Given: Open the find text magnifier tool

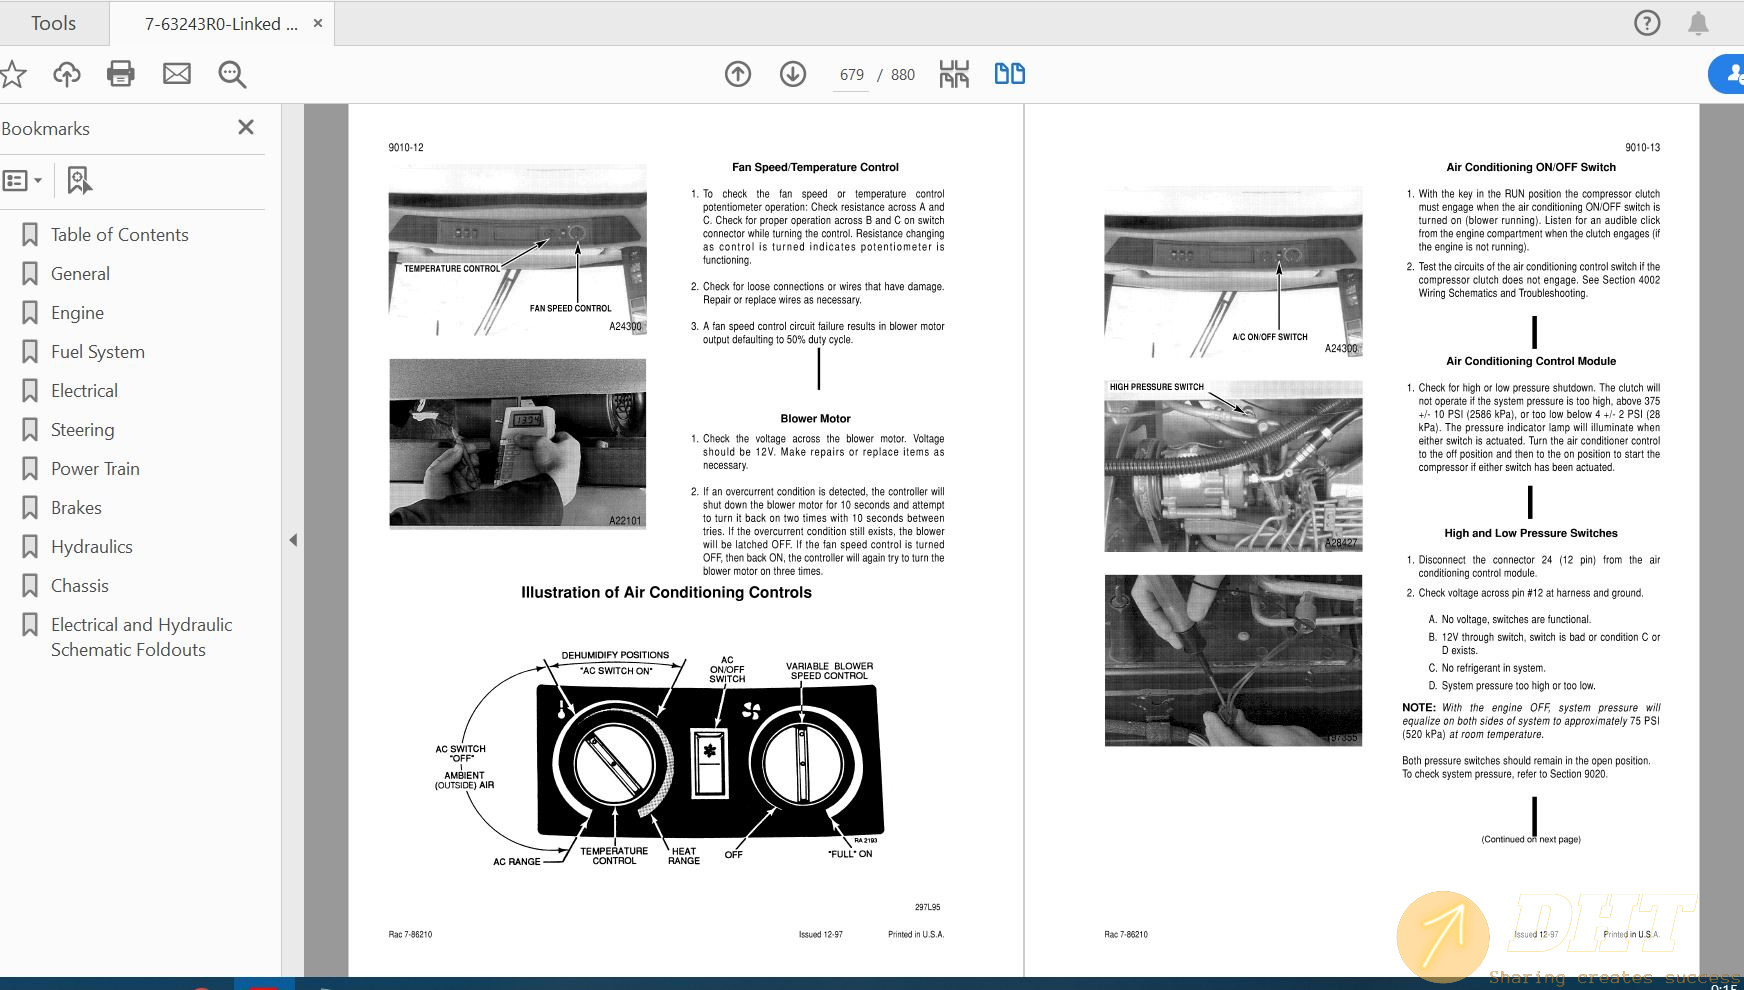Looking at the screenshot, I should pos(232,74).
